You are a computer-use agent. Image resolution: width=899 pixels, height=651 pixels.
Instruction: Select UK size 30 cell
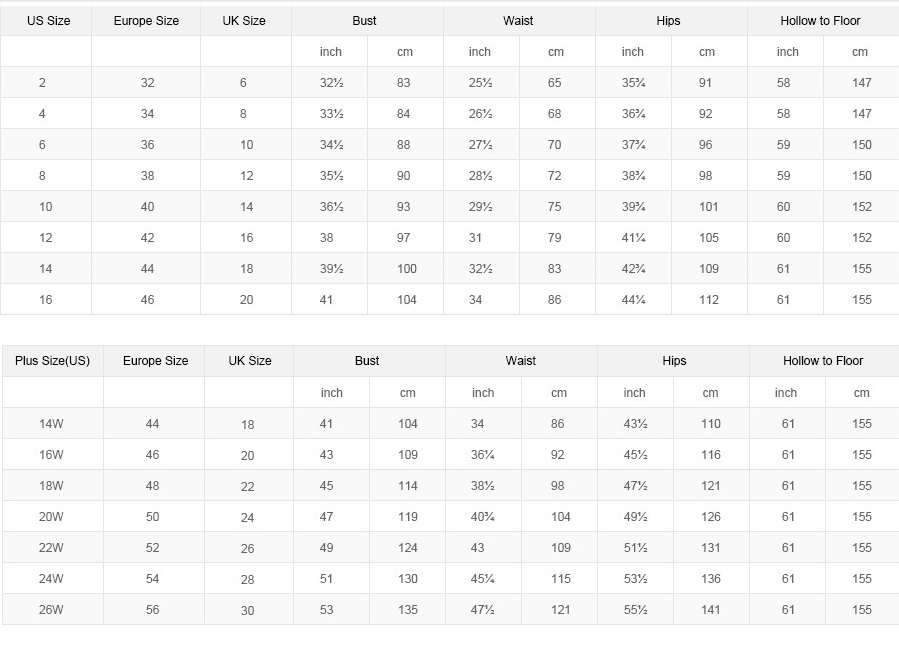247,611
